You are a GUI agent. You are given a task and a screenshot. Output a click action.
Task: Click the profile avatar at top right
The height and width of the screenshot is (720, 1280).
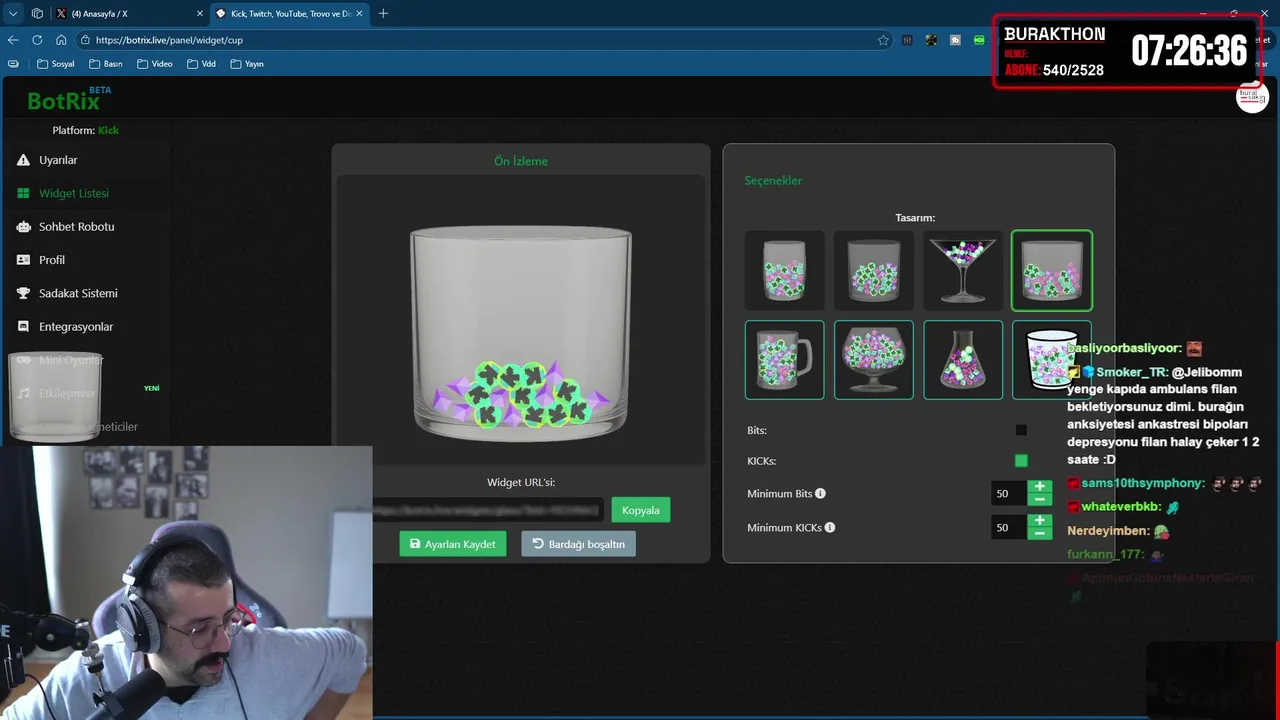1252,97
